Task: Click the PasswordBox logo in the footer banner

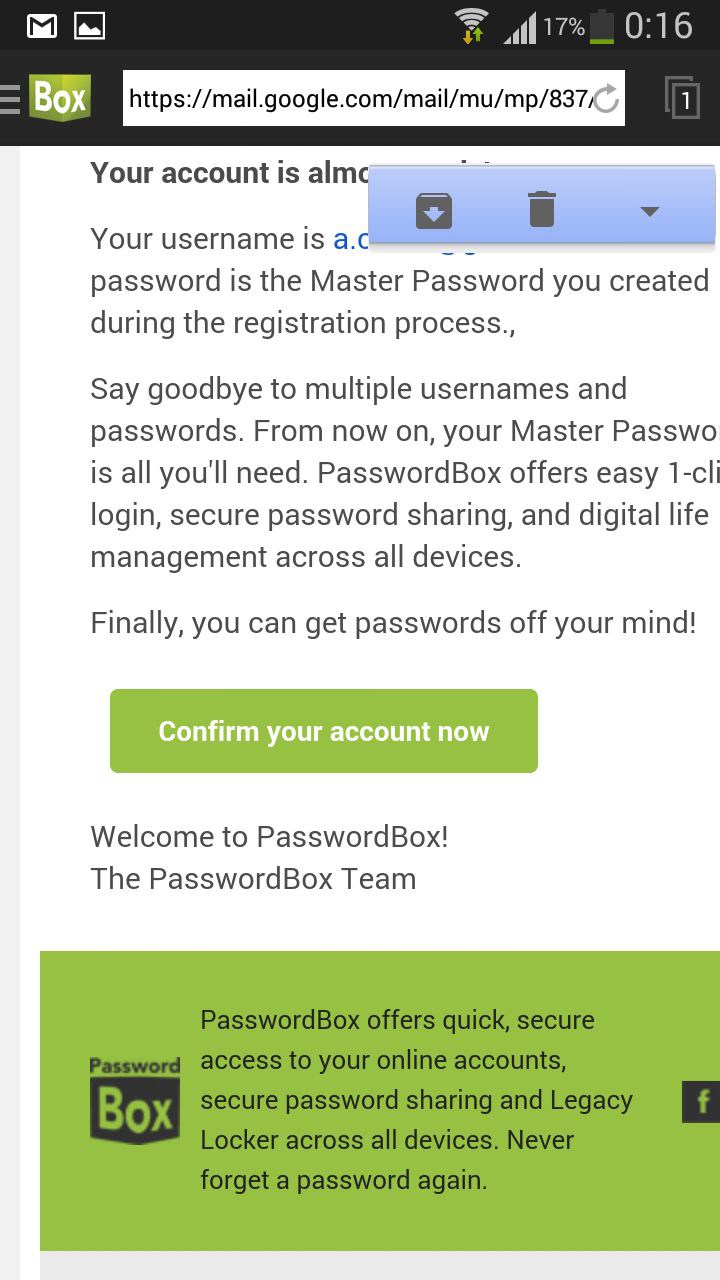Action: point(134,1100)
